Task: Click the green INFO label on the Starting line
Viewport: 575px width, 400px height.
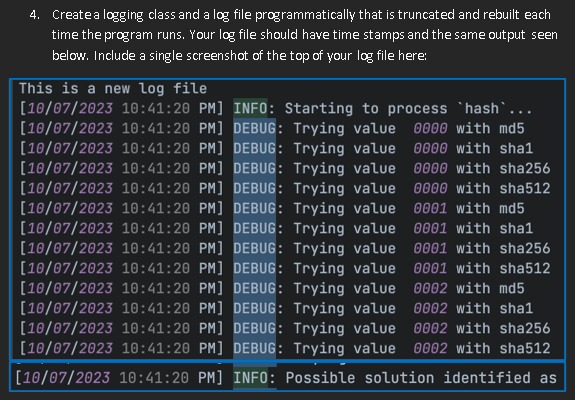Action: [250, 109]
